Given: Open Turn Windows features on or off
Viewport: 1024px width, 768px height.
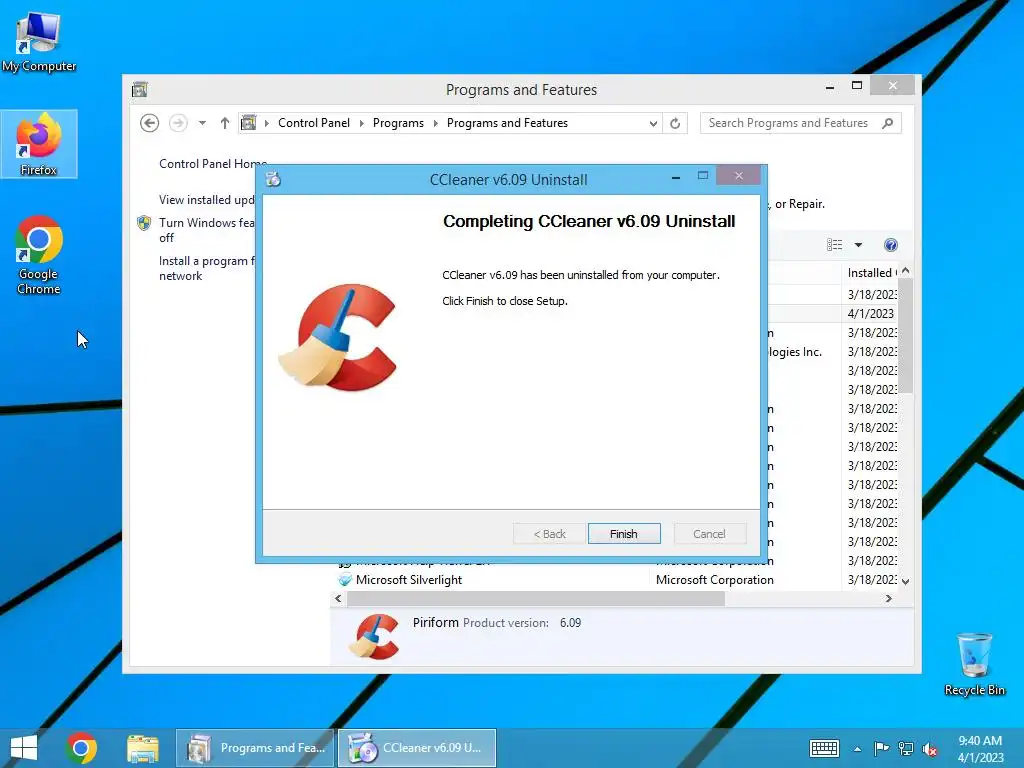Looking at the screenshot, I should coord(206,230).
